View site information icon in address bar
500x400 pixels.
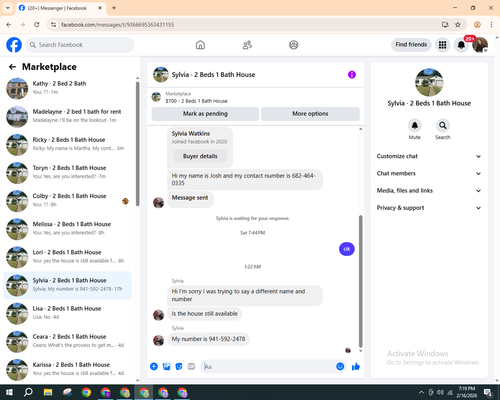pyautogui.click(x=53, y=25)
